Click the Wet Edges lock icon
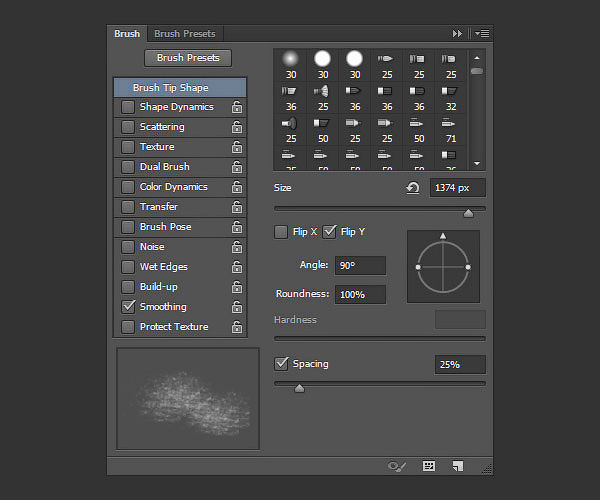 point(237,267)
